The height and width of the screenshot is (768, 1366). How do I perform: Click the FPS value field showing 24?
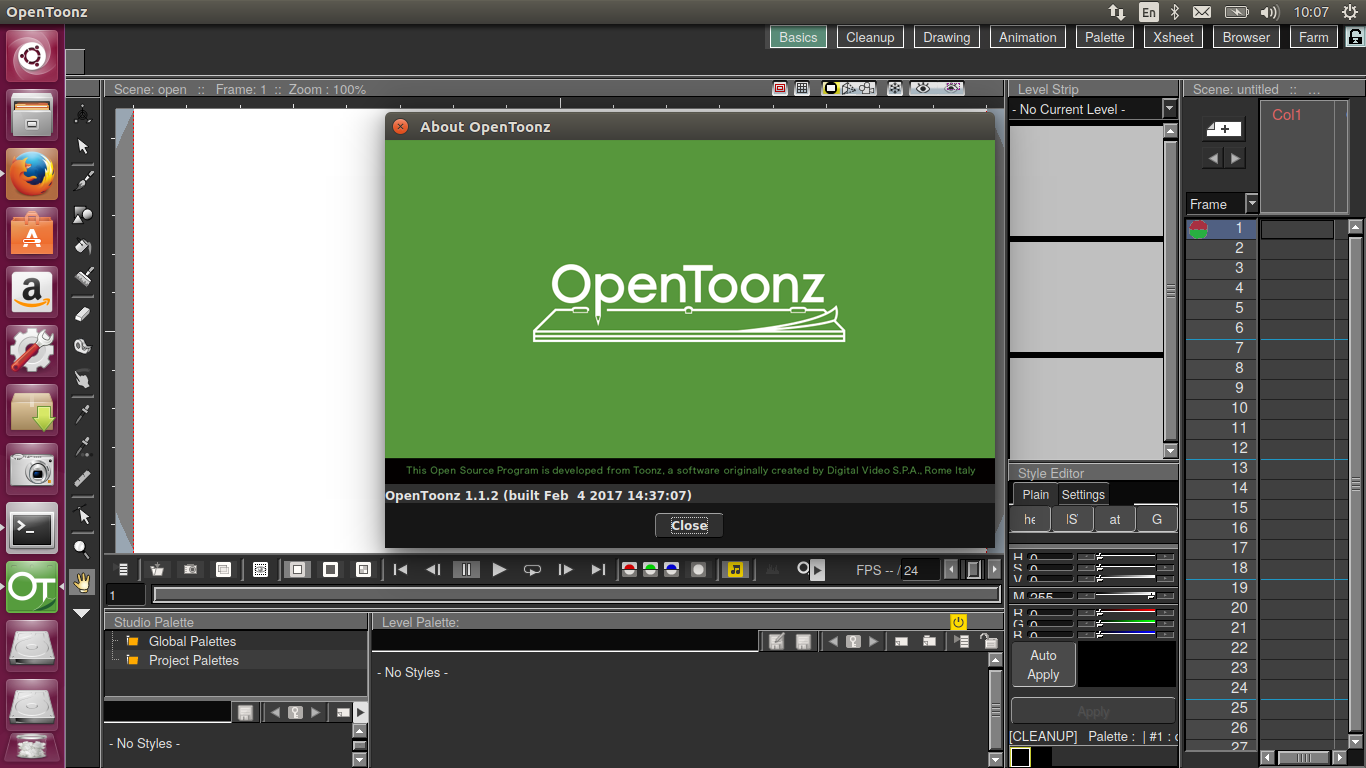[920, 570]
